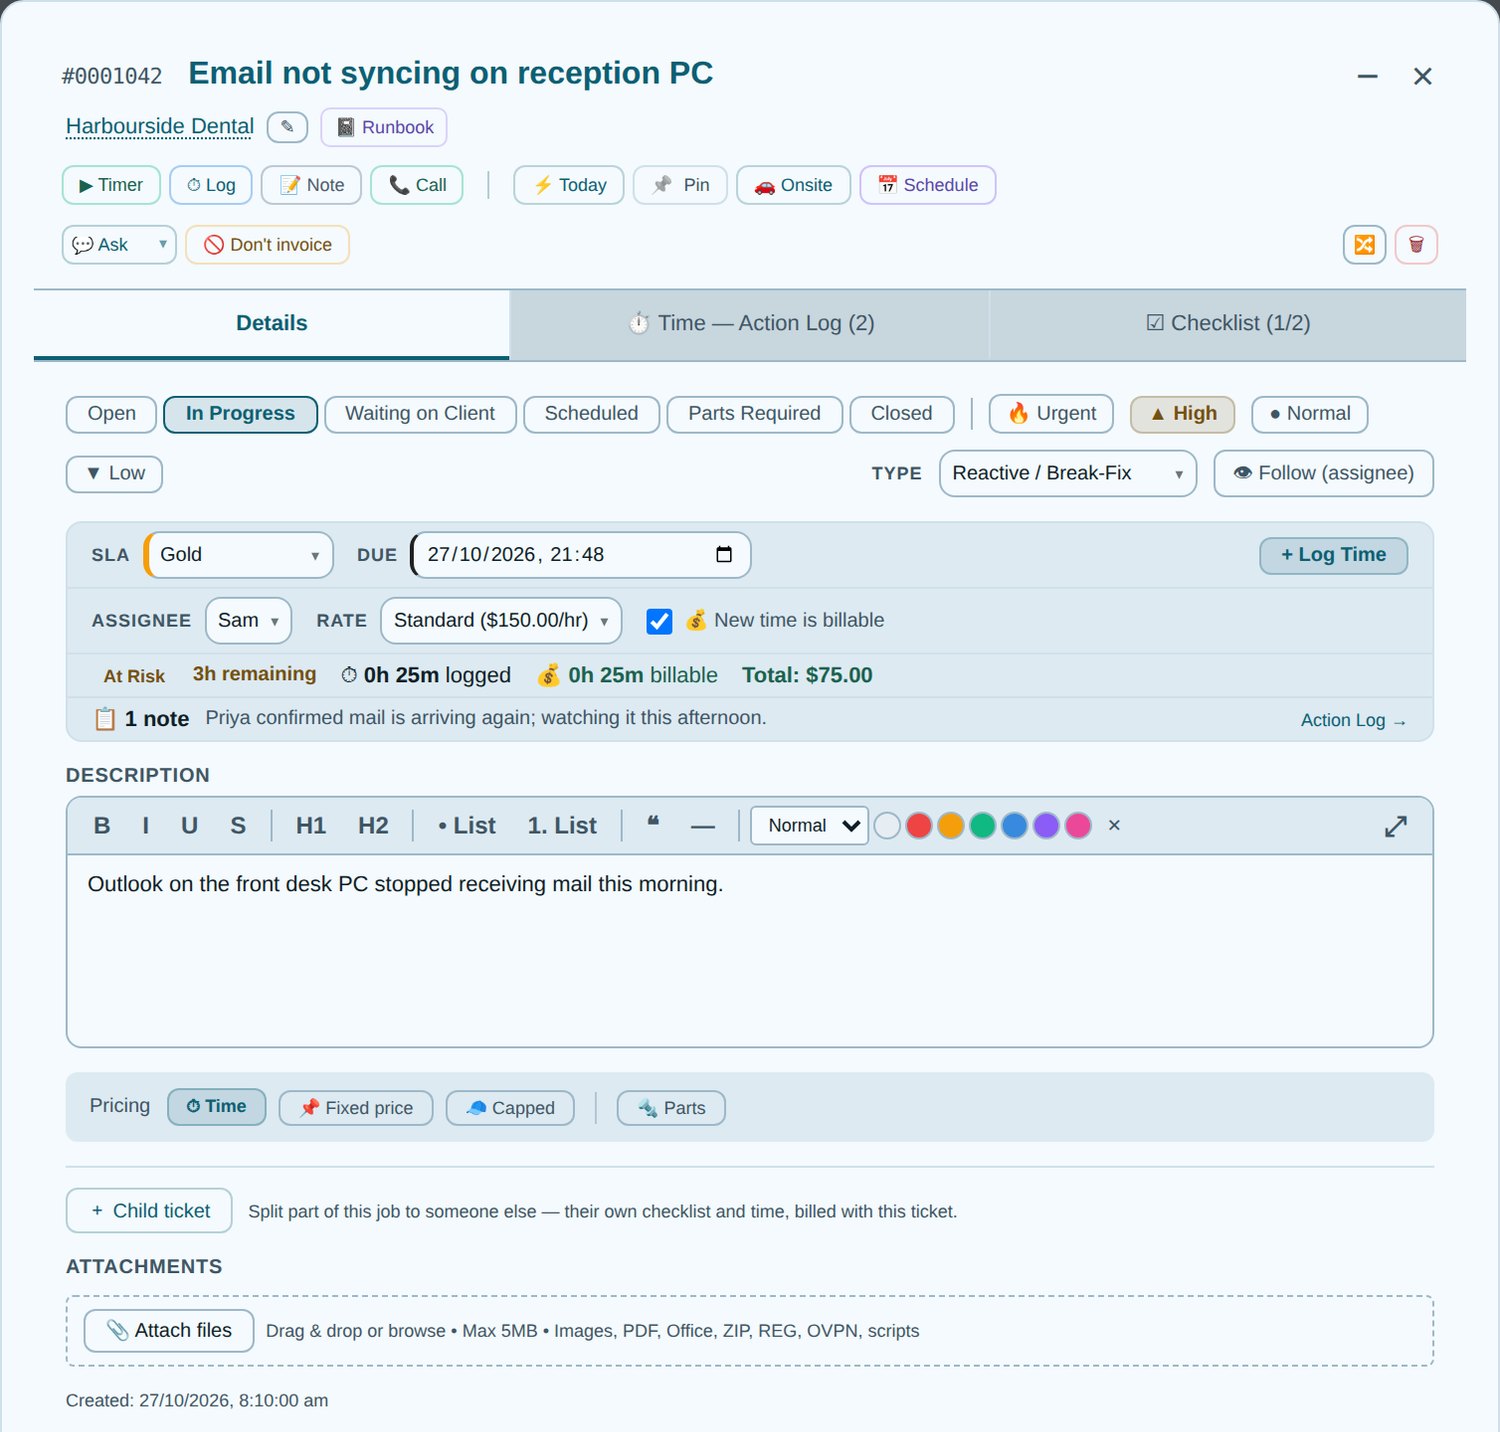The width and height of the screenshot is (1500, 1432).
Task: Pick the red text color swatch
Action: click(919, 826)
